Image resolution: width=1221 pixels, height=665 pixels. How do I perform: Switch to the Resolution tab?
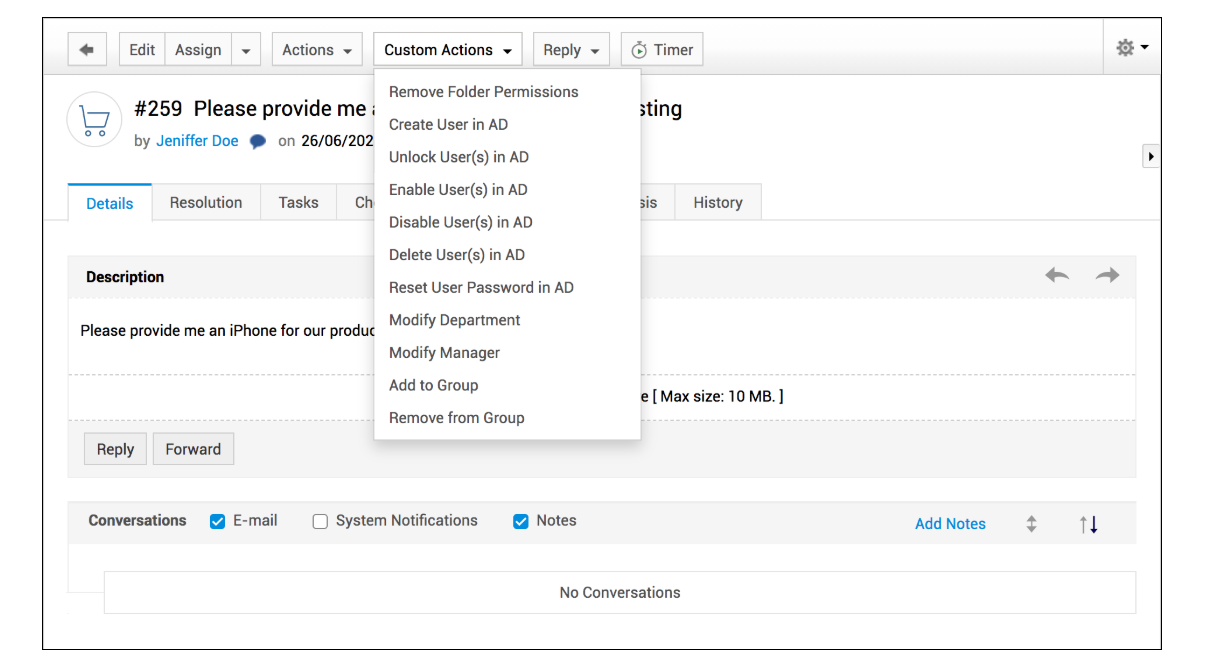tap(206, 202)
